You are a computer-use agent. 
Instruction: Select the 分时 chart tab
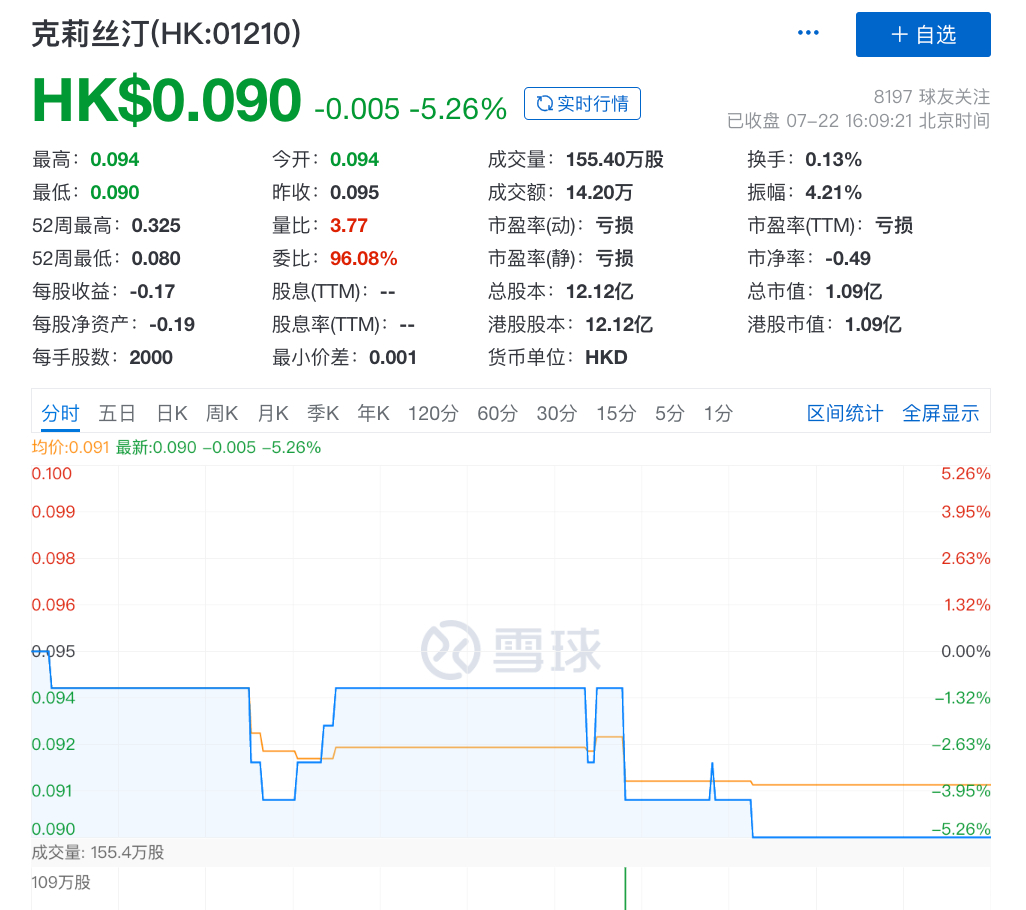coord(60,413)
